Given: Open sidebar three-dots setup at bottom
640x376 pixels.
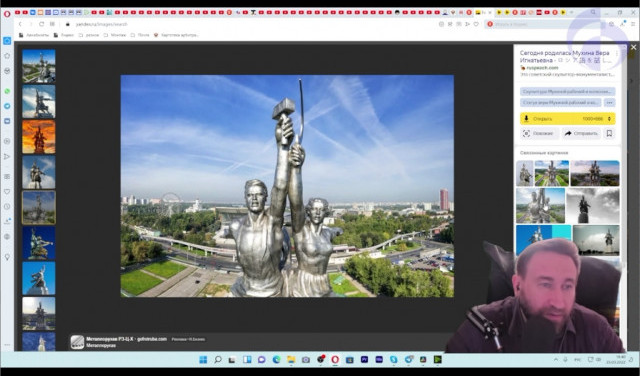Looking at the screenshot, I should point(7,345).
